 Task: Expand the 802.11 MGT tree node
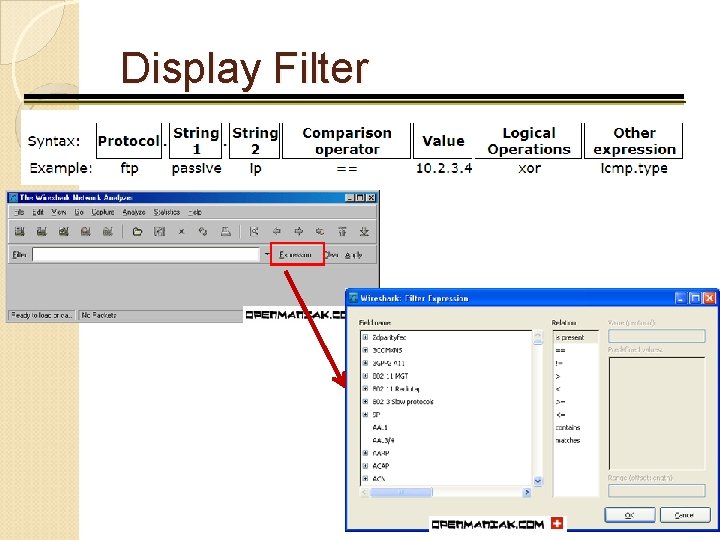click(366, 376)
